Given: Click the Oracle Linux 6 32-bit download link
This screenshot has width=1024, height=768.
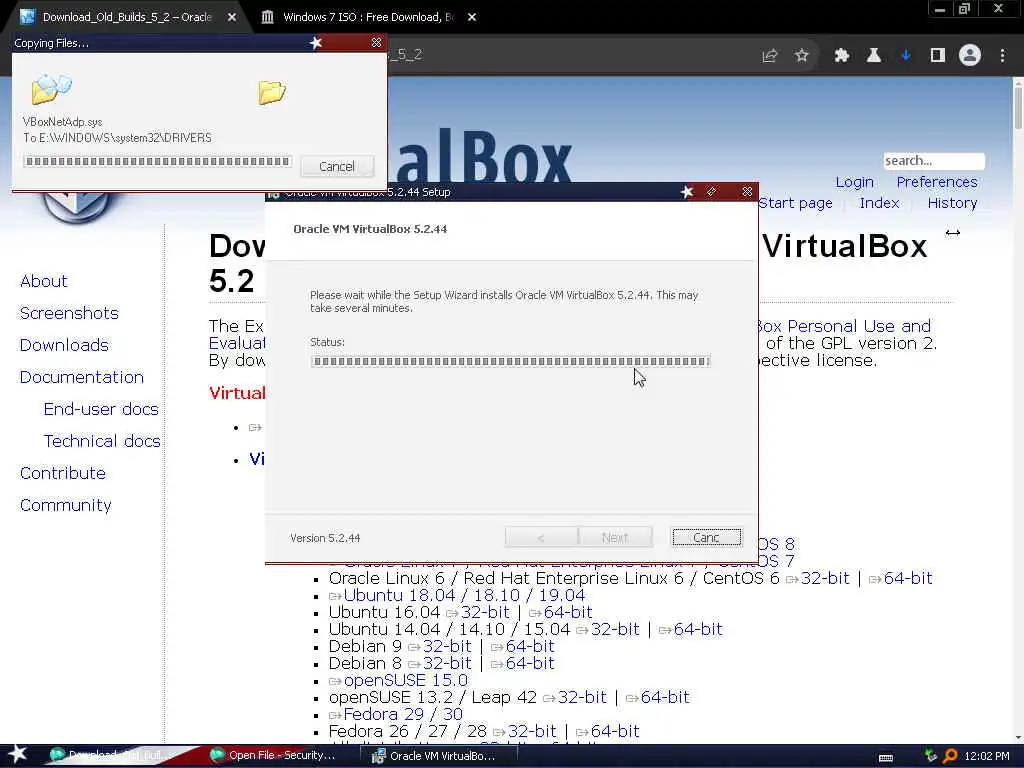Looking at the screenshot, I should [825, 579].
